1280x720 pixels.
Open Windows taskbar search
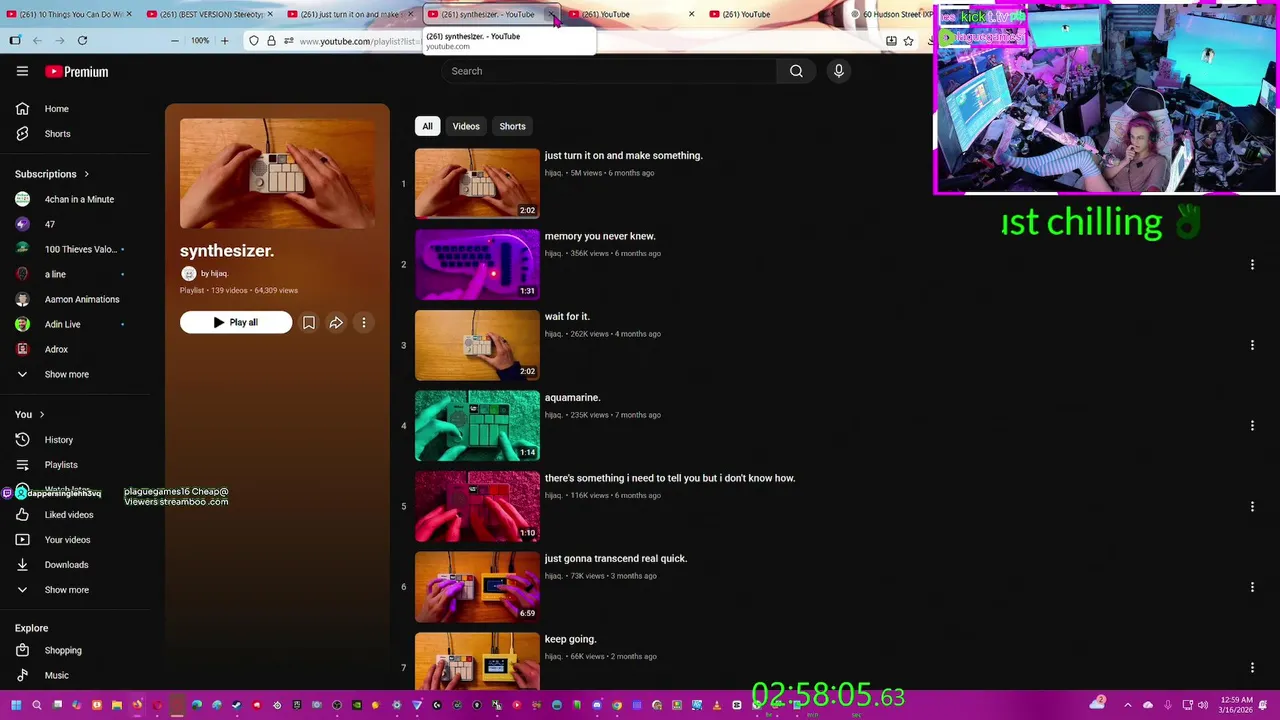pos(37,705)
